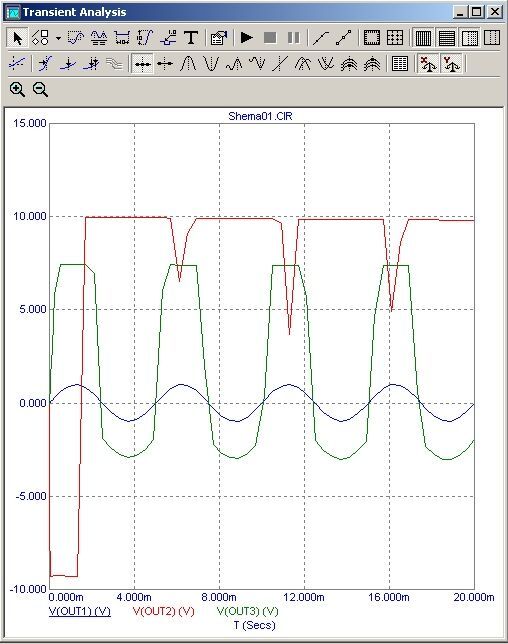Select the V(OUT3) (V) curve label
Image resolution: width=508 pixels, height=644 pixels.
click(247, 611)
